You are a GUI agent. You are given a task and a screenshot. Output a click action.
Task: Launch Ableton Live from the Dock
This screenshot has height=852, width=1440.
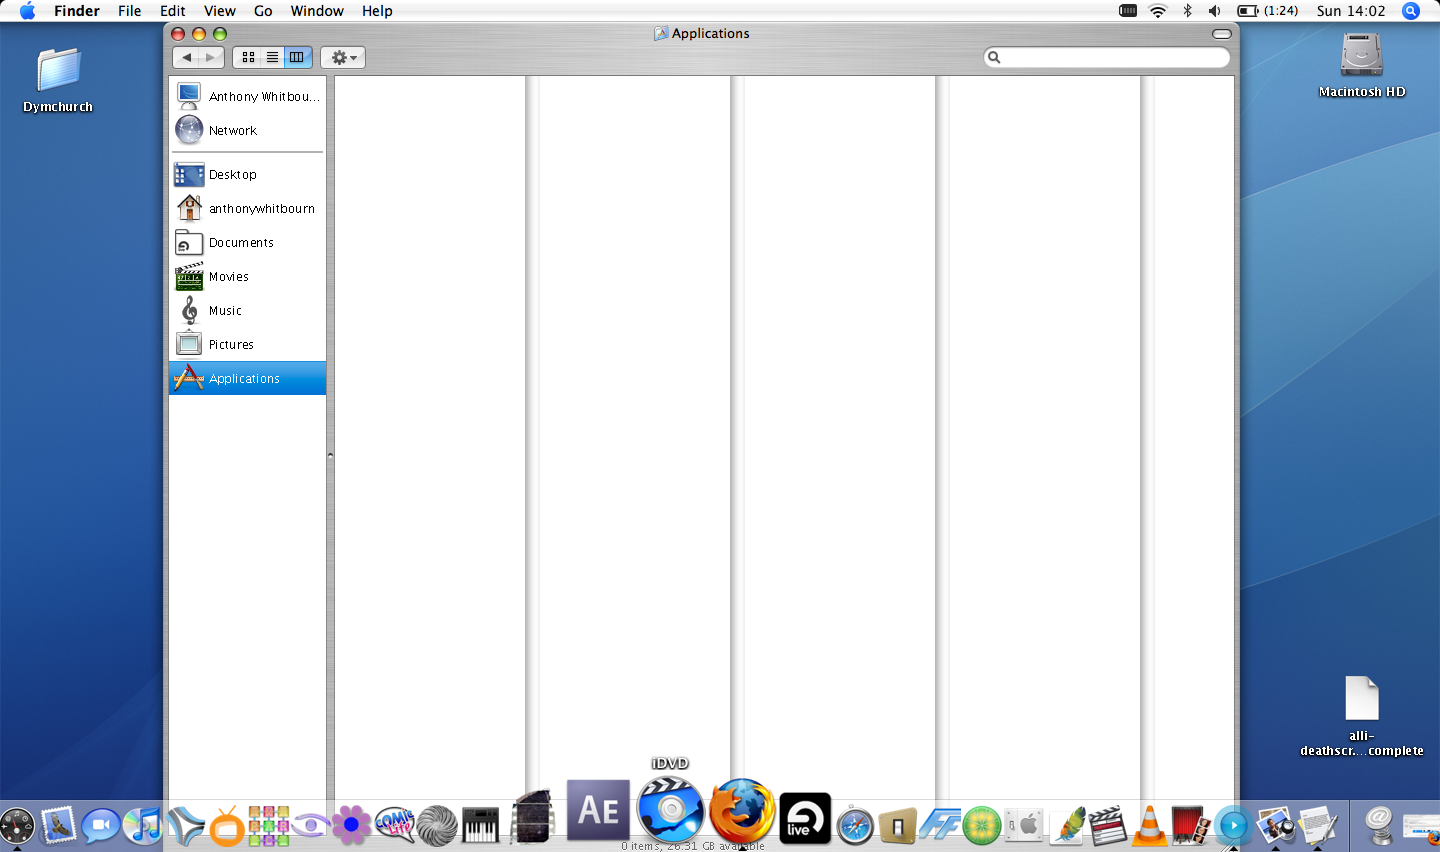click(805, 818)
